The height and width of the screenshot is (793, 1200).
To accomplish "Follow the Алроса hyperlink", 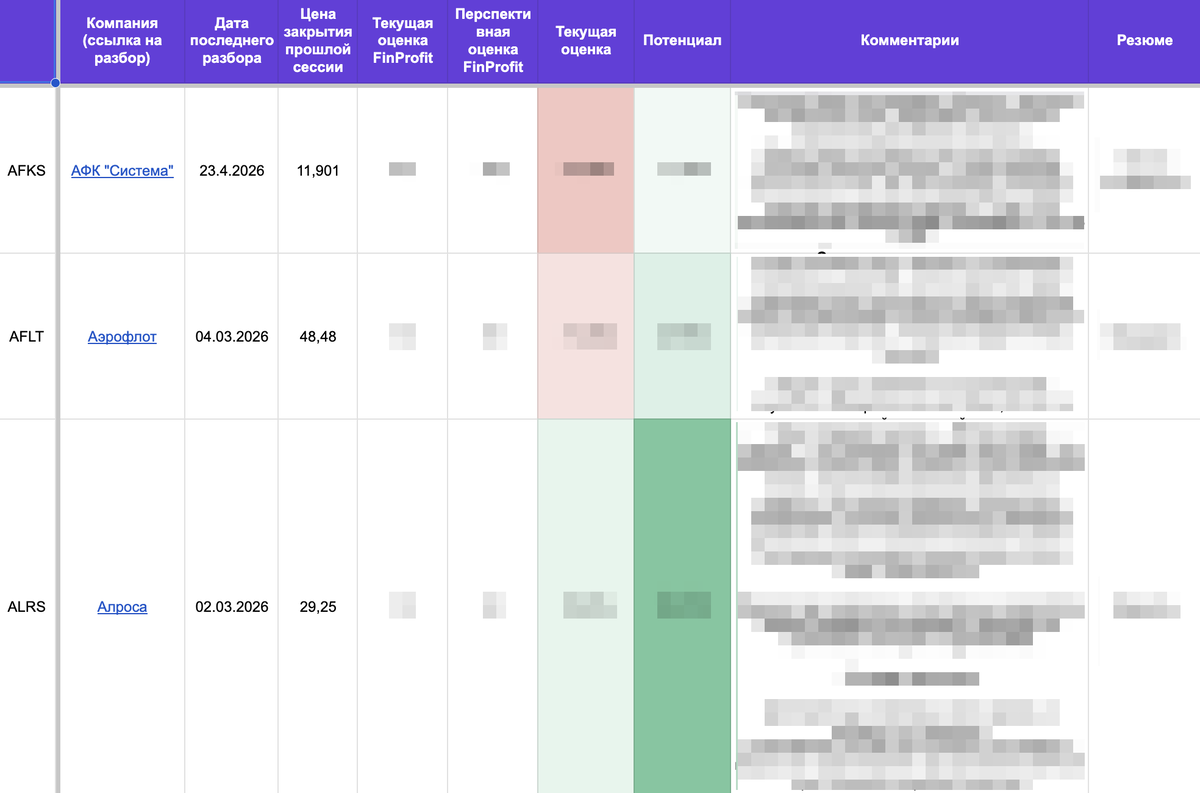I will (122, 607).
